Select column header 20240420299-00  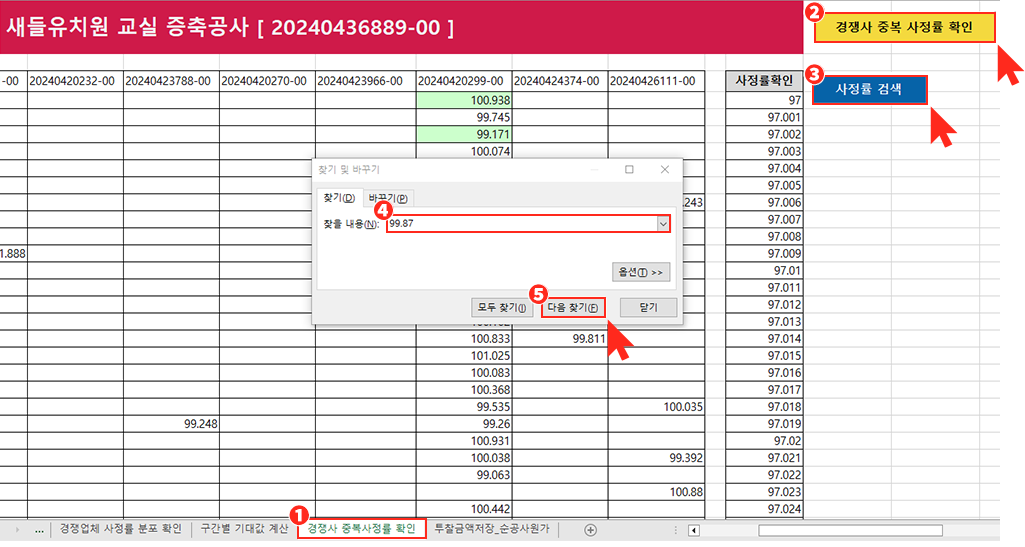(x=464, y=81)
